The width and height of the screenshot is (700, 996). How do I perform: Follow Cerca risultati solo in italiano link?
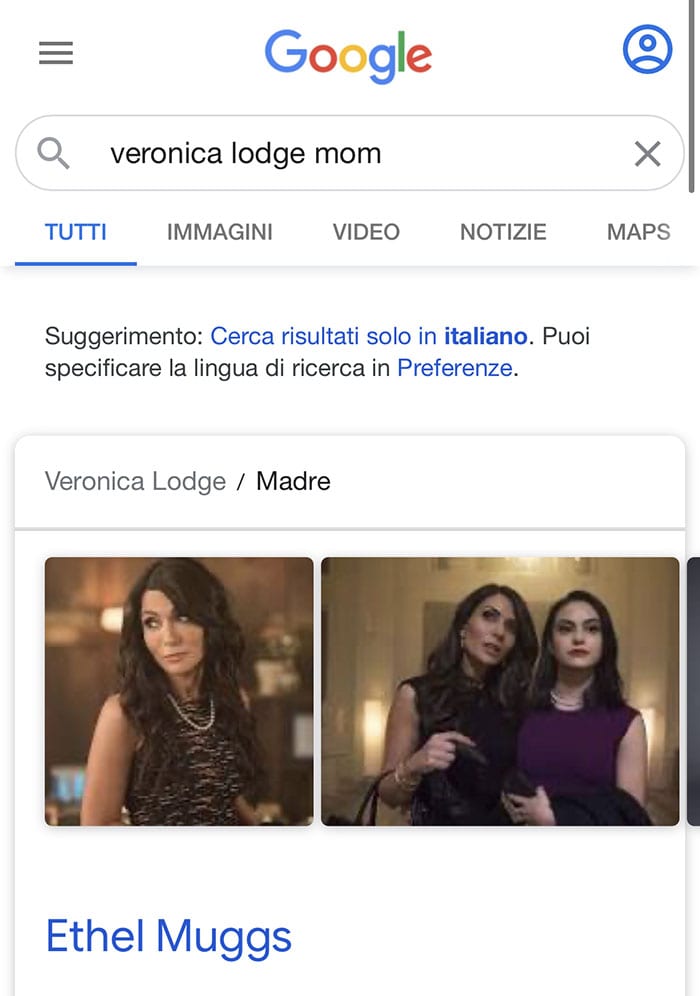[x=369, y=336]
